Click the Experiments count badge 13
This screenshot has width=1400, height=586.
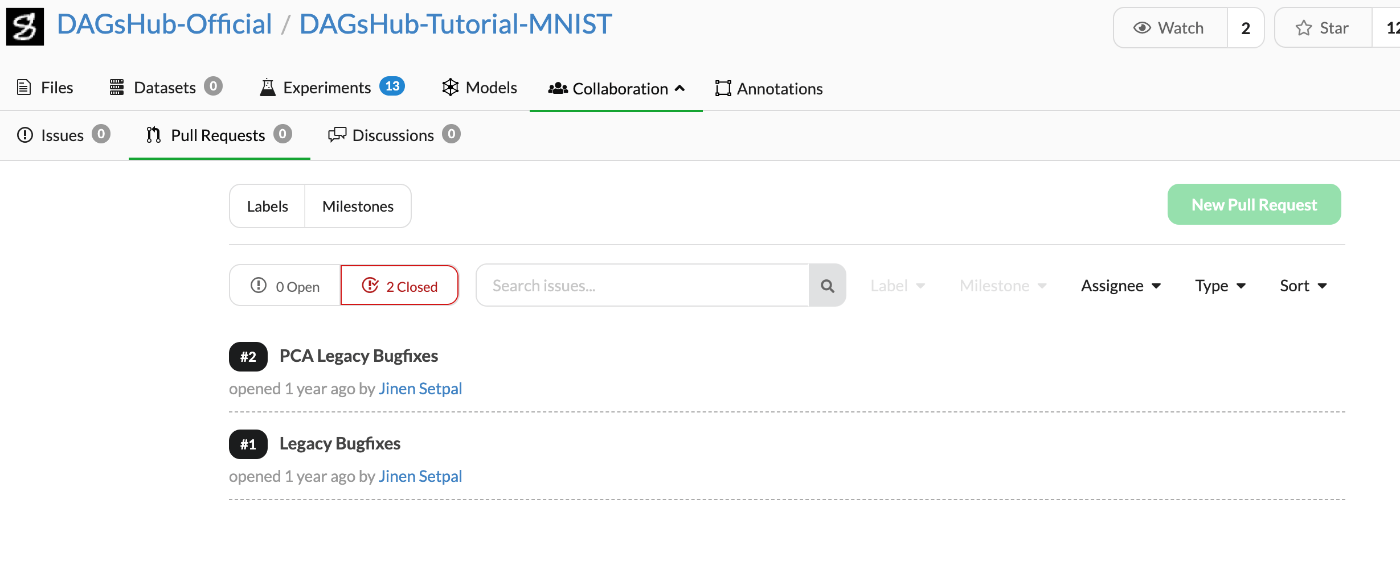point(392,86)
